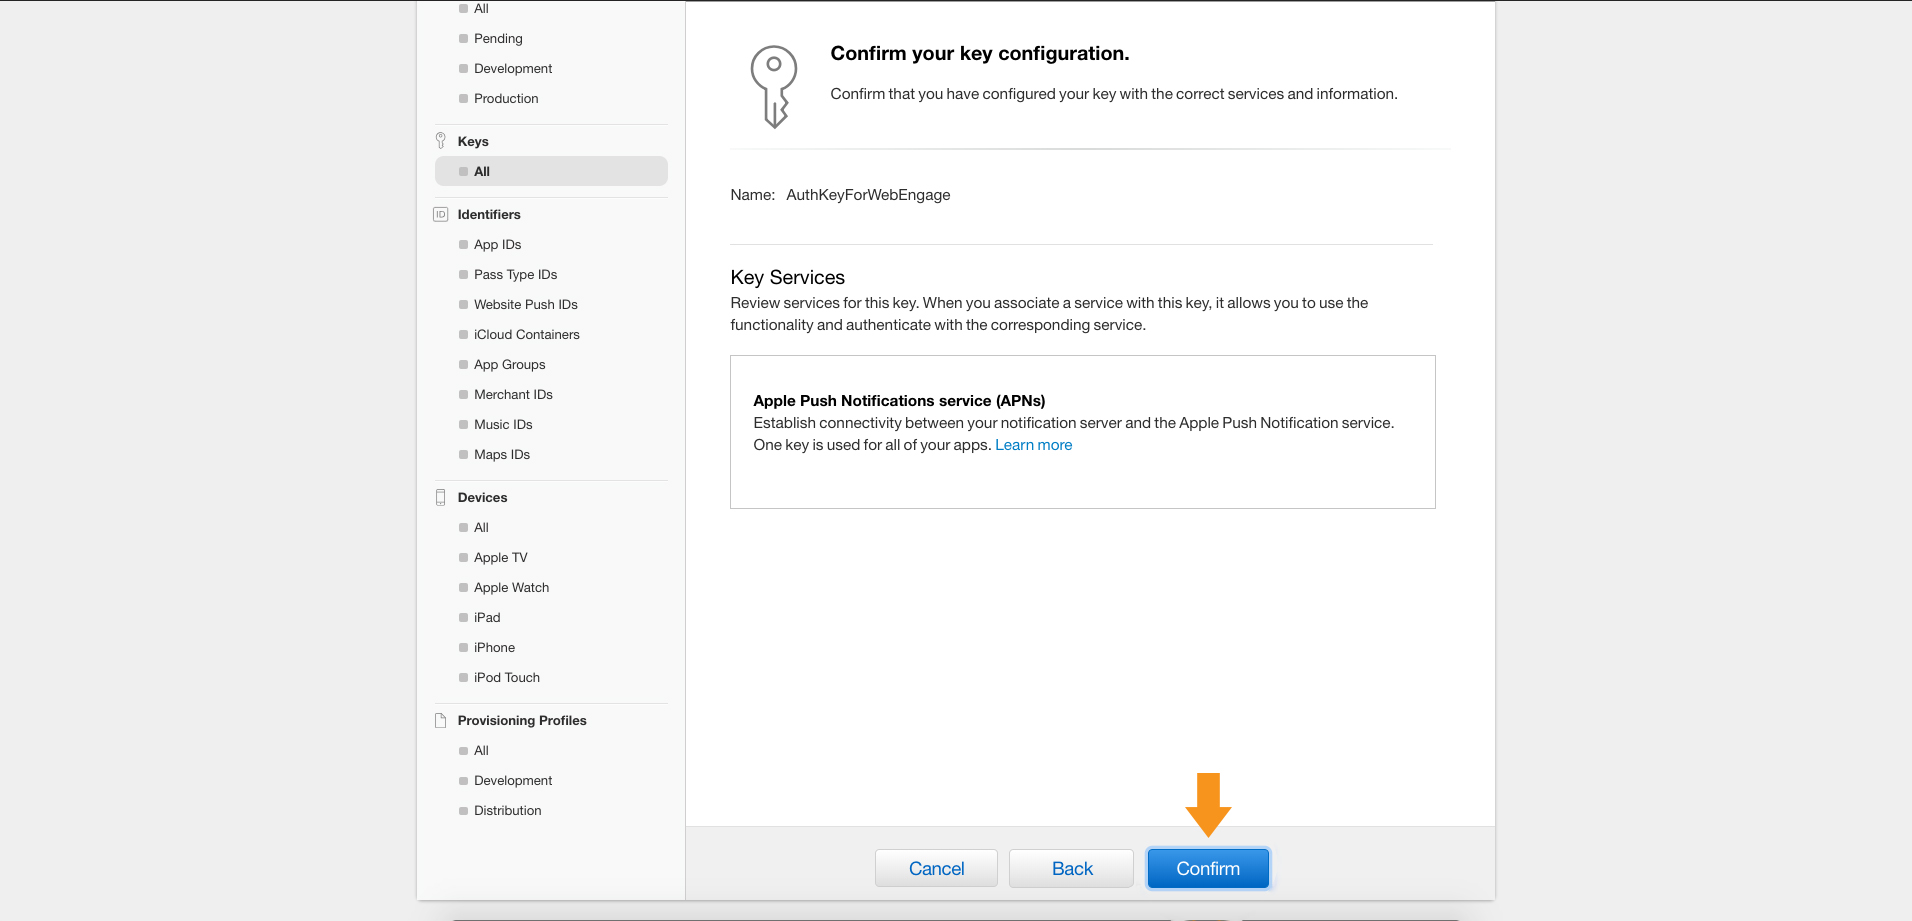Viewport: 1912px width, 921px height.
Task: Click the Identifiers ID icon
Action: 440,214
